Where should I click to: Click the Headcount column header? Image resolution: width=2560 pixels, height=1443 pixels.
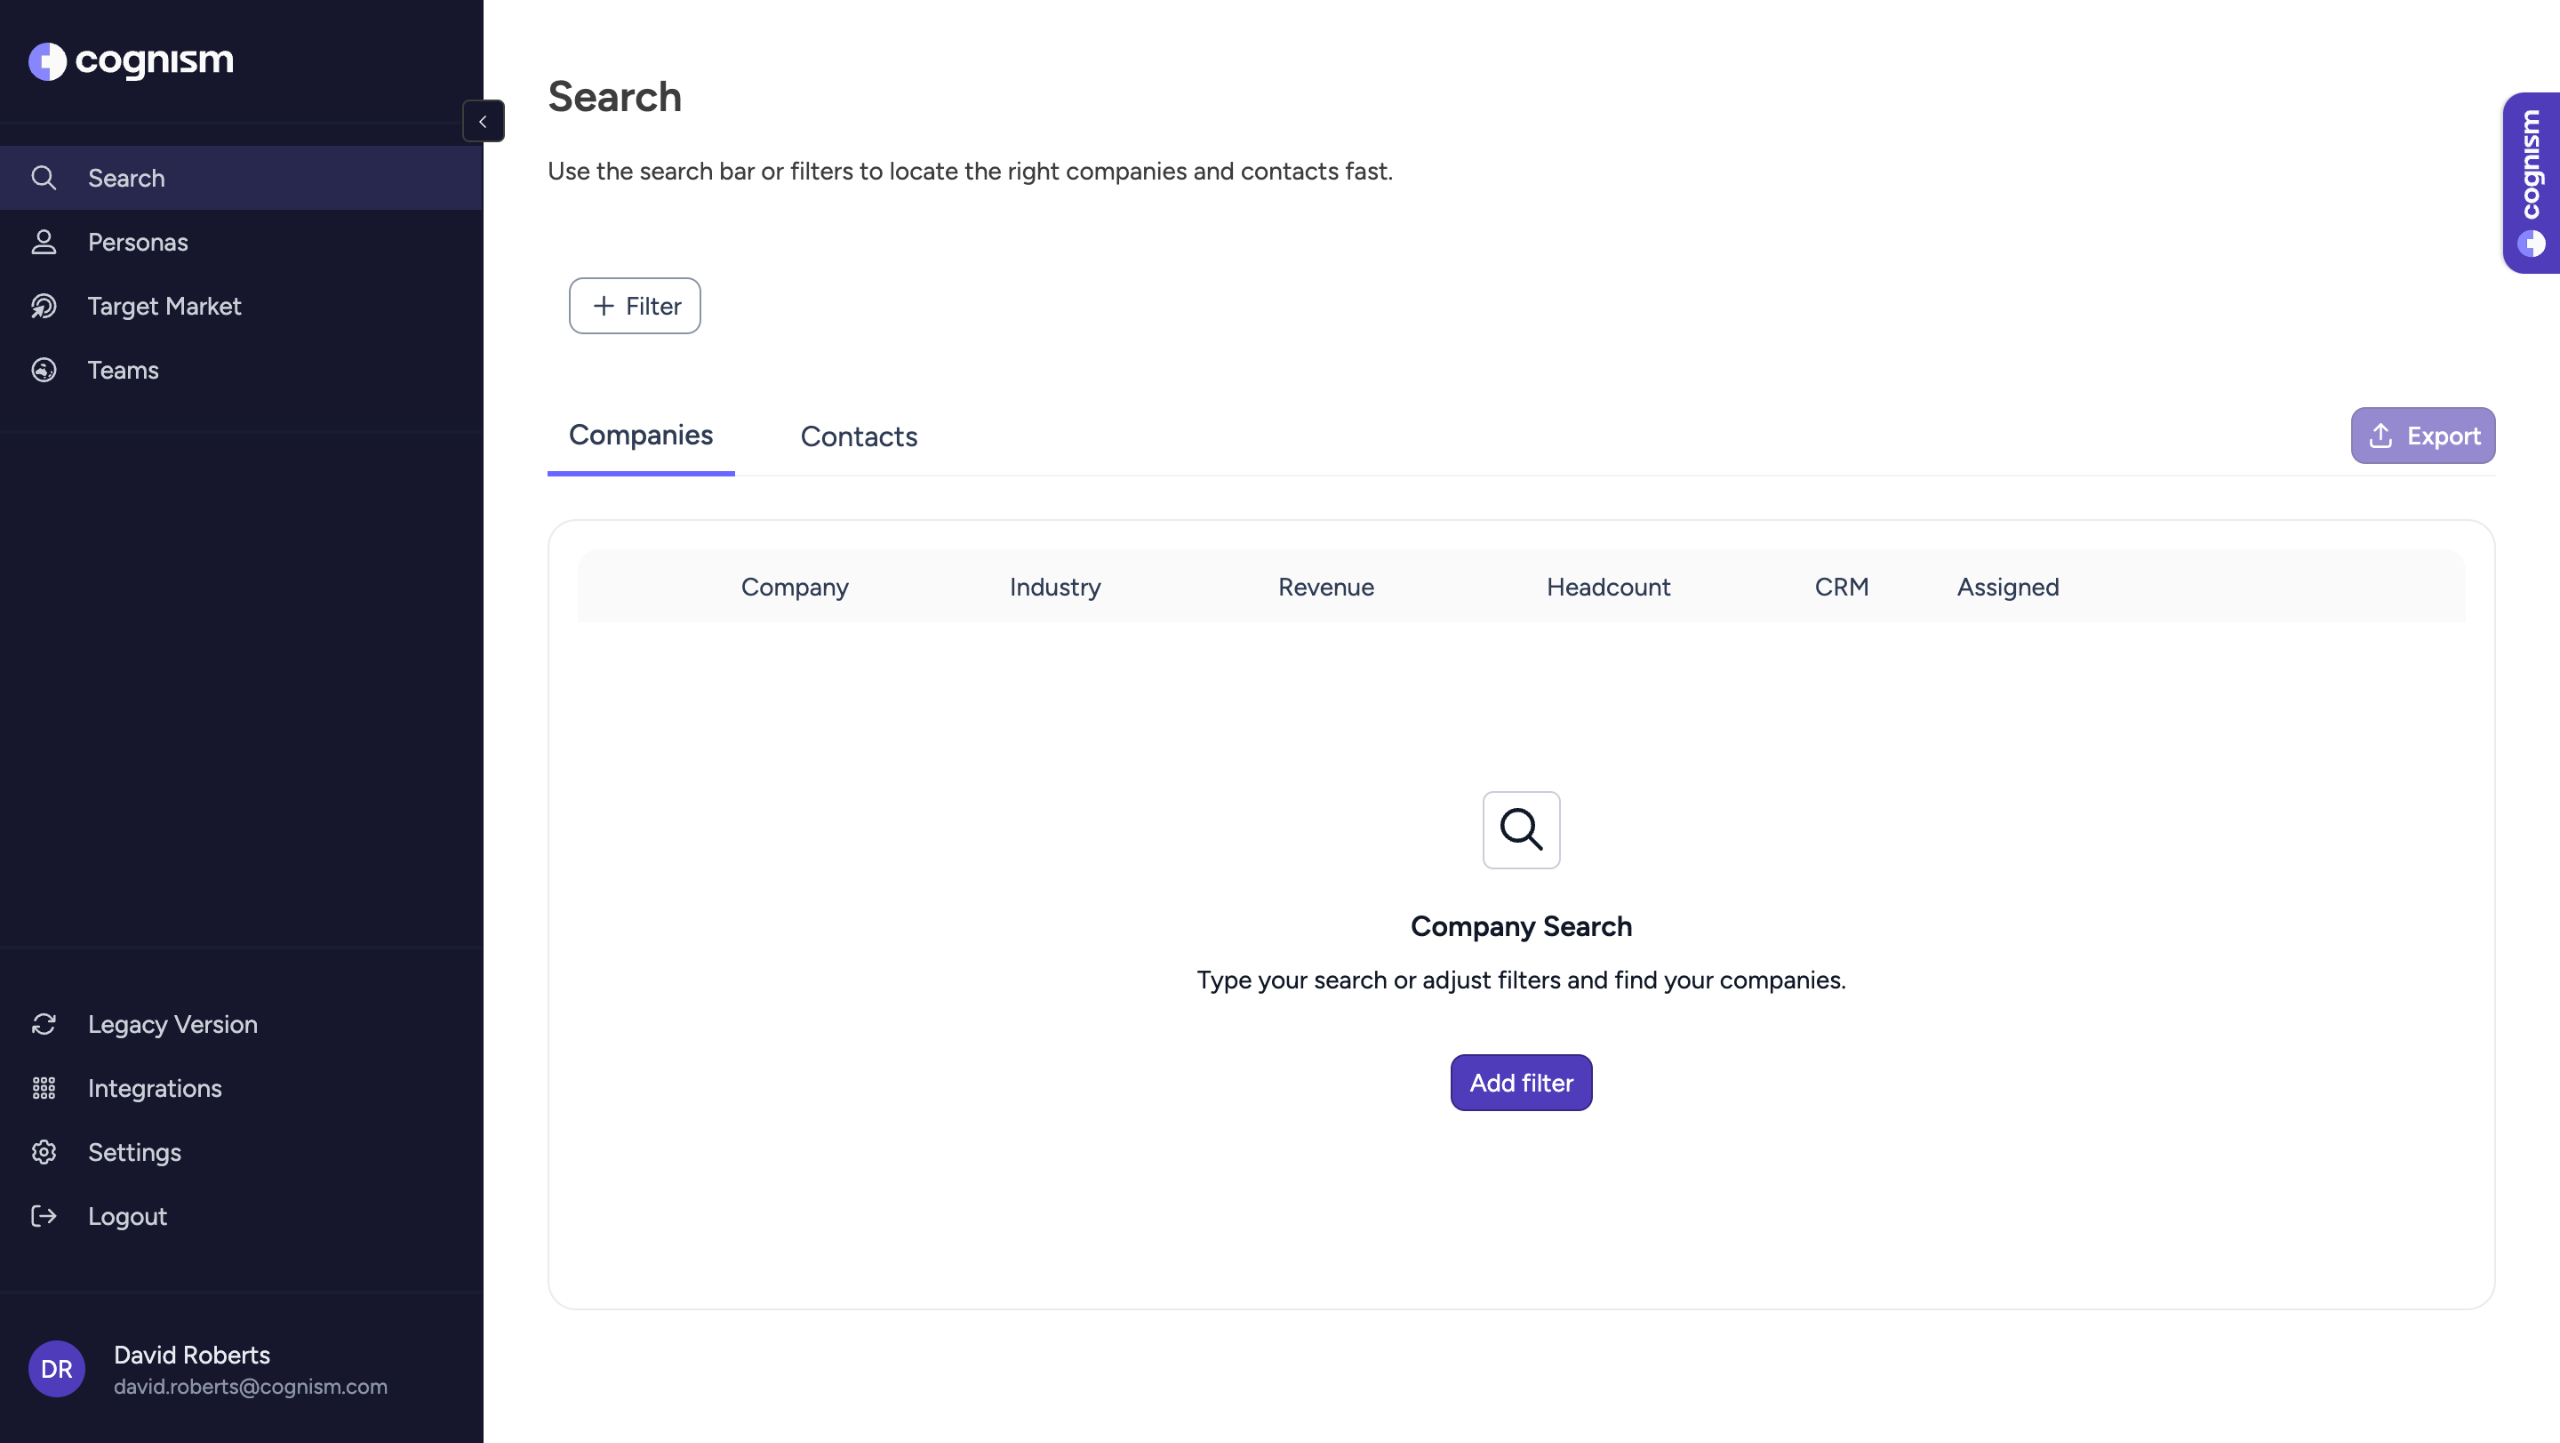(x=1608, y=587)
